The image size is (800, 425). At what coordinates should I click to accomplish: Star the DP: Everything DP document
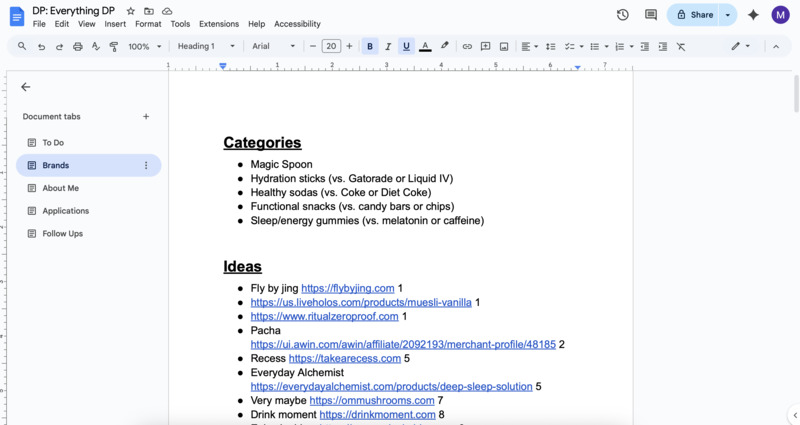coord(131,11)
